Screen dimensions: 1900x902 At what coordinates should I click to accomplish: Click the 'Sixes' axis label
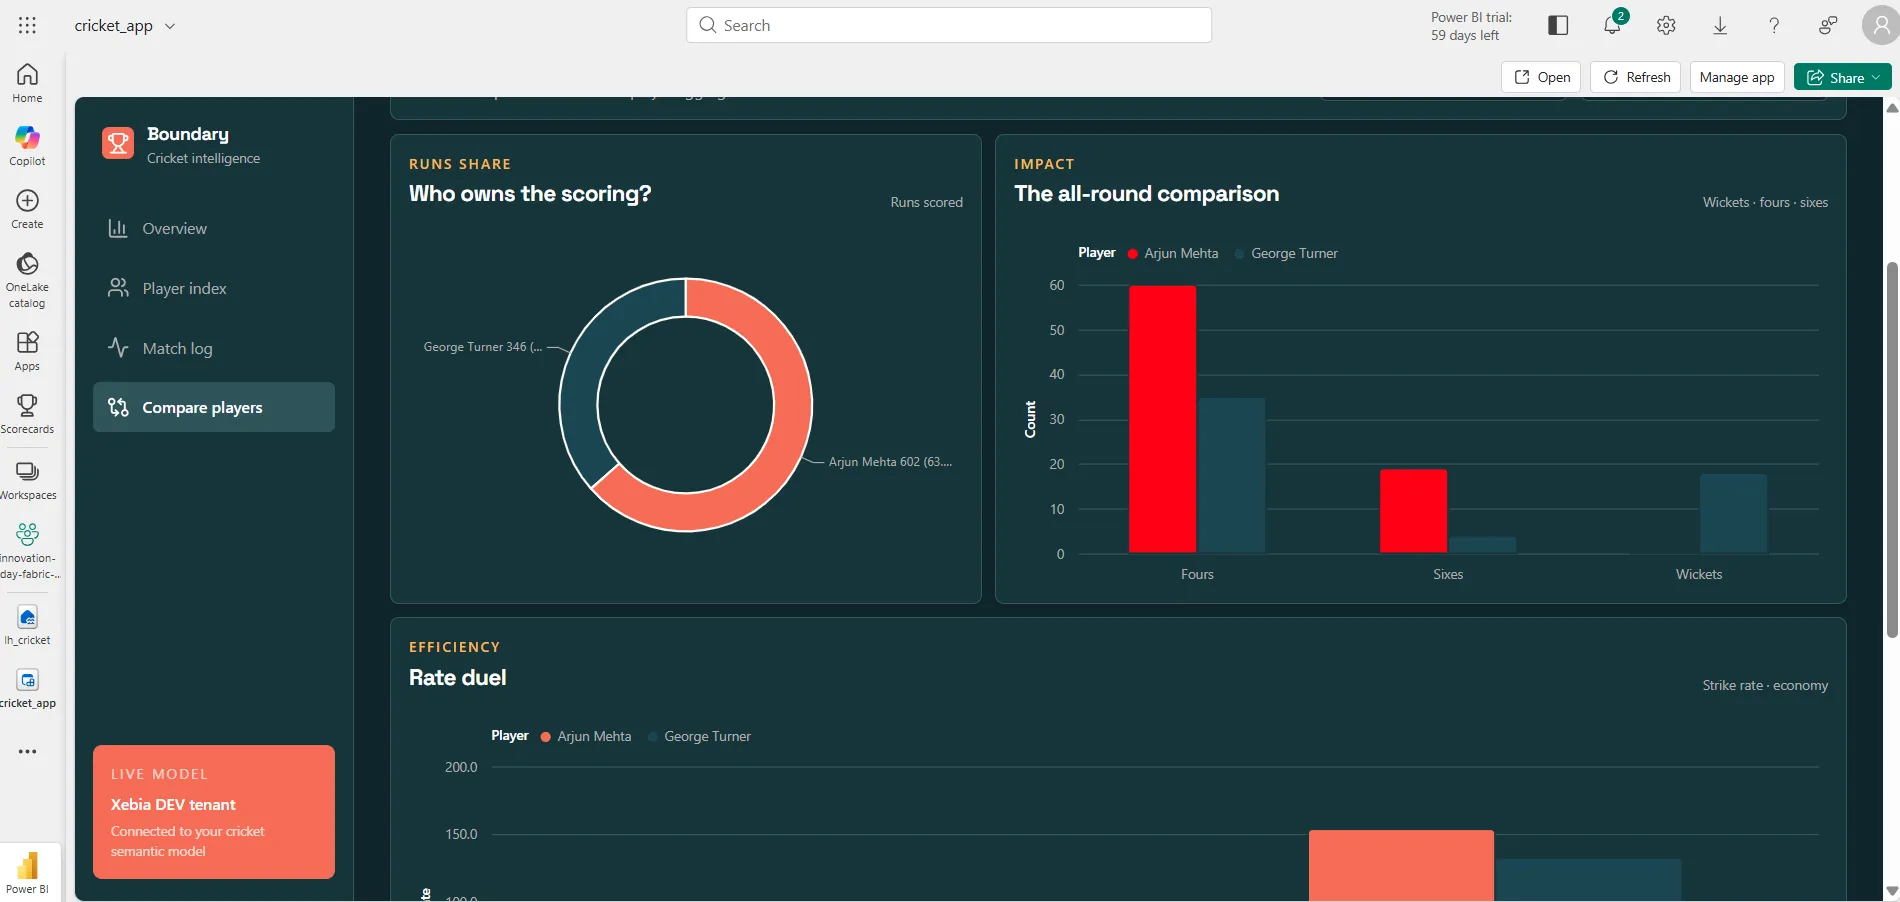1448,574
